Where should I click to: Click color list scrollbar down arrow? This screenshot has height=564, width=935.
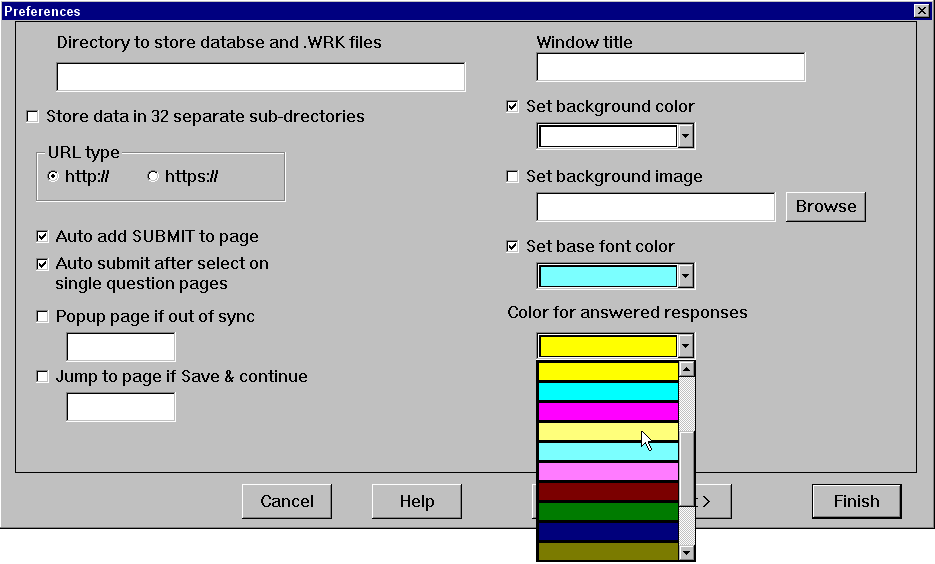click(x=687, y=553)
